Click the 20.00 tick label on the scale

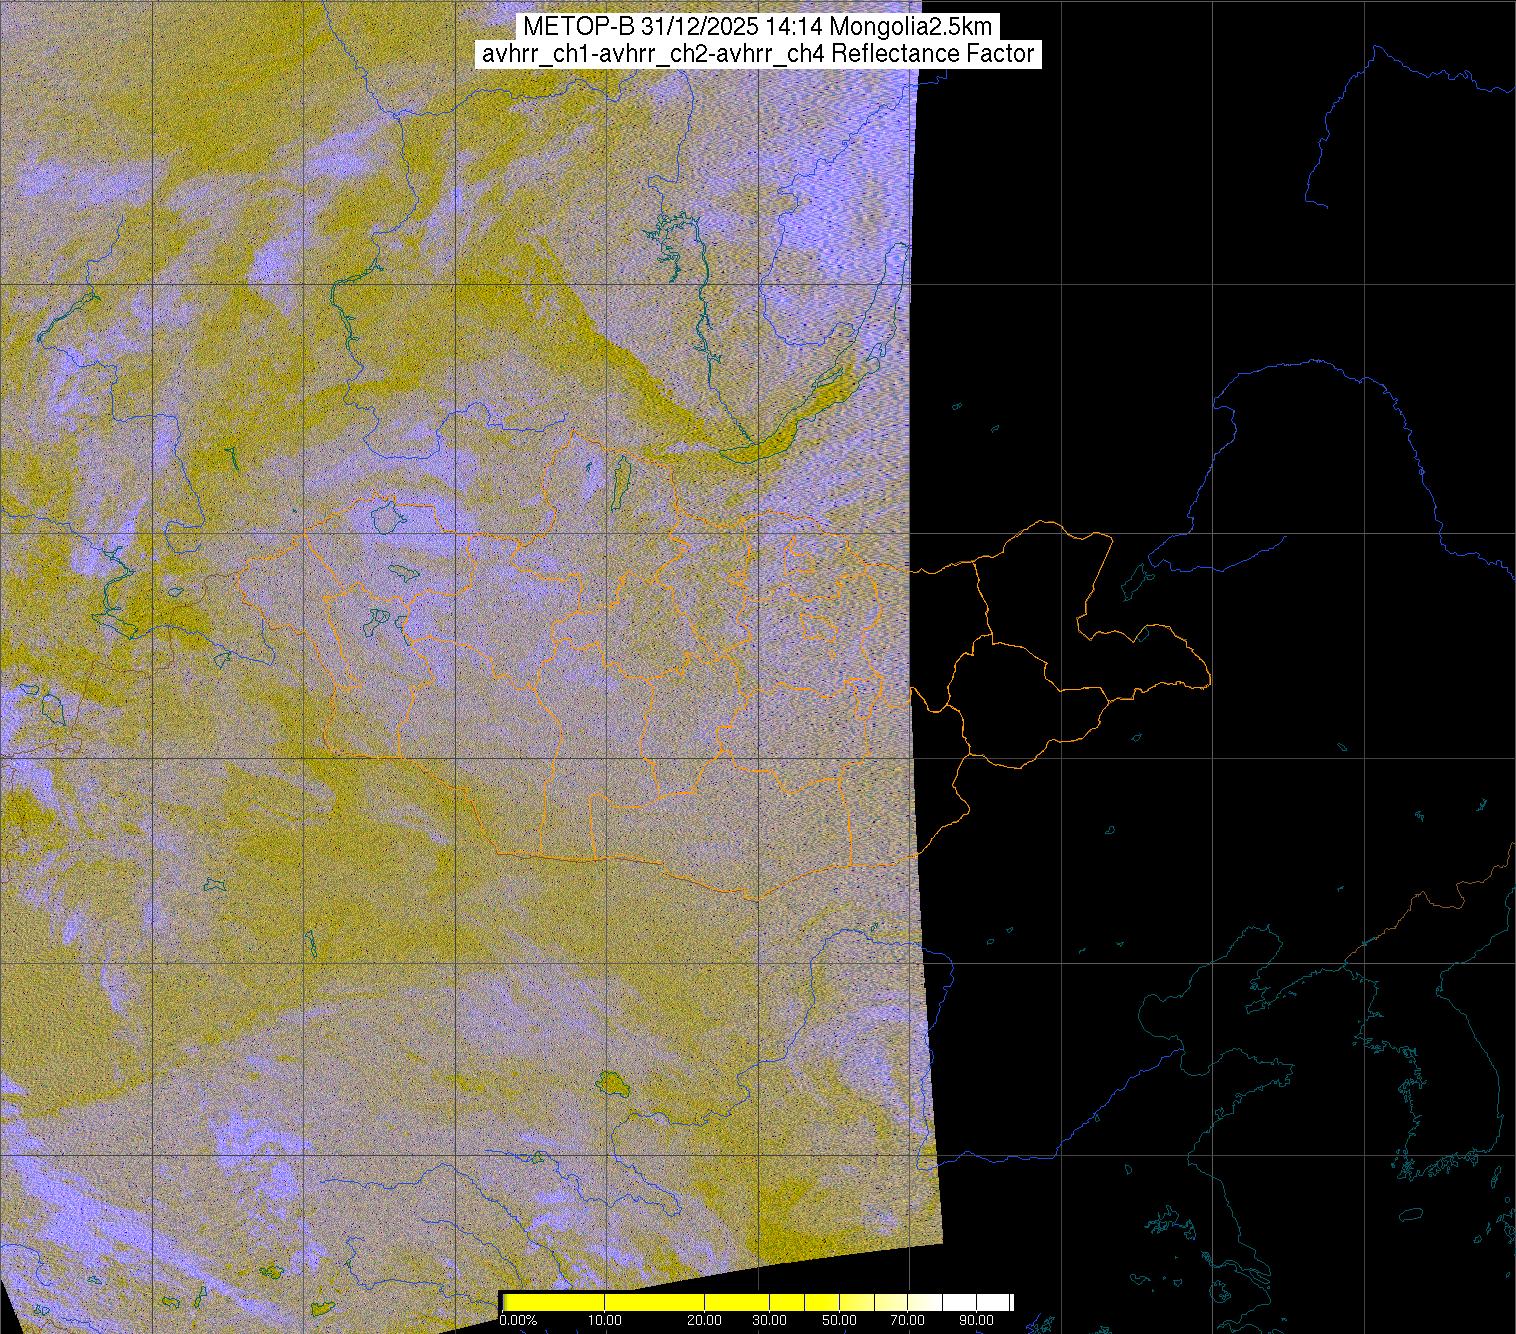(x=705, y=1321)
